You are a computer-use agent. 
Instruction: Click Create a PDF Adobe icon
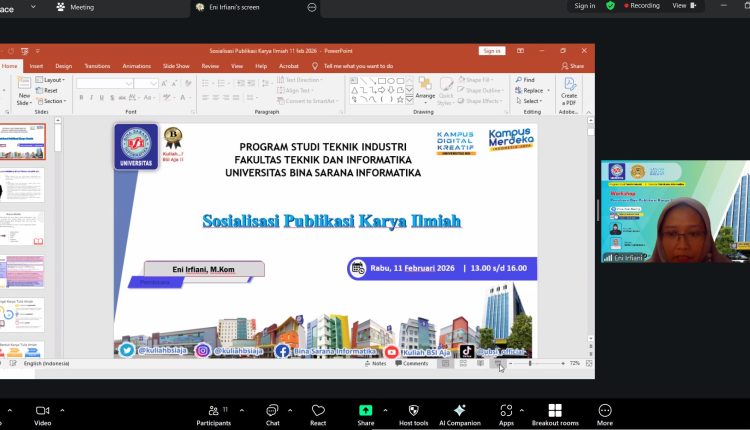pyautogui.click(x=569, y=92)
